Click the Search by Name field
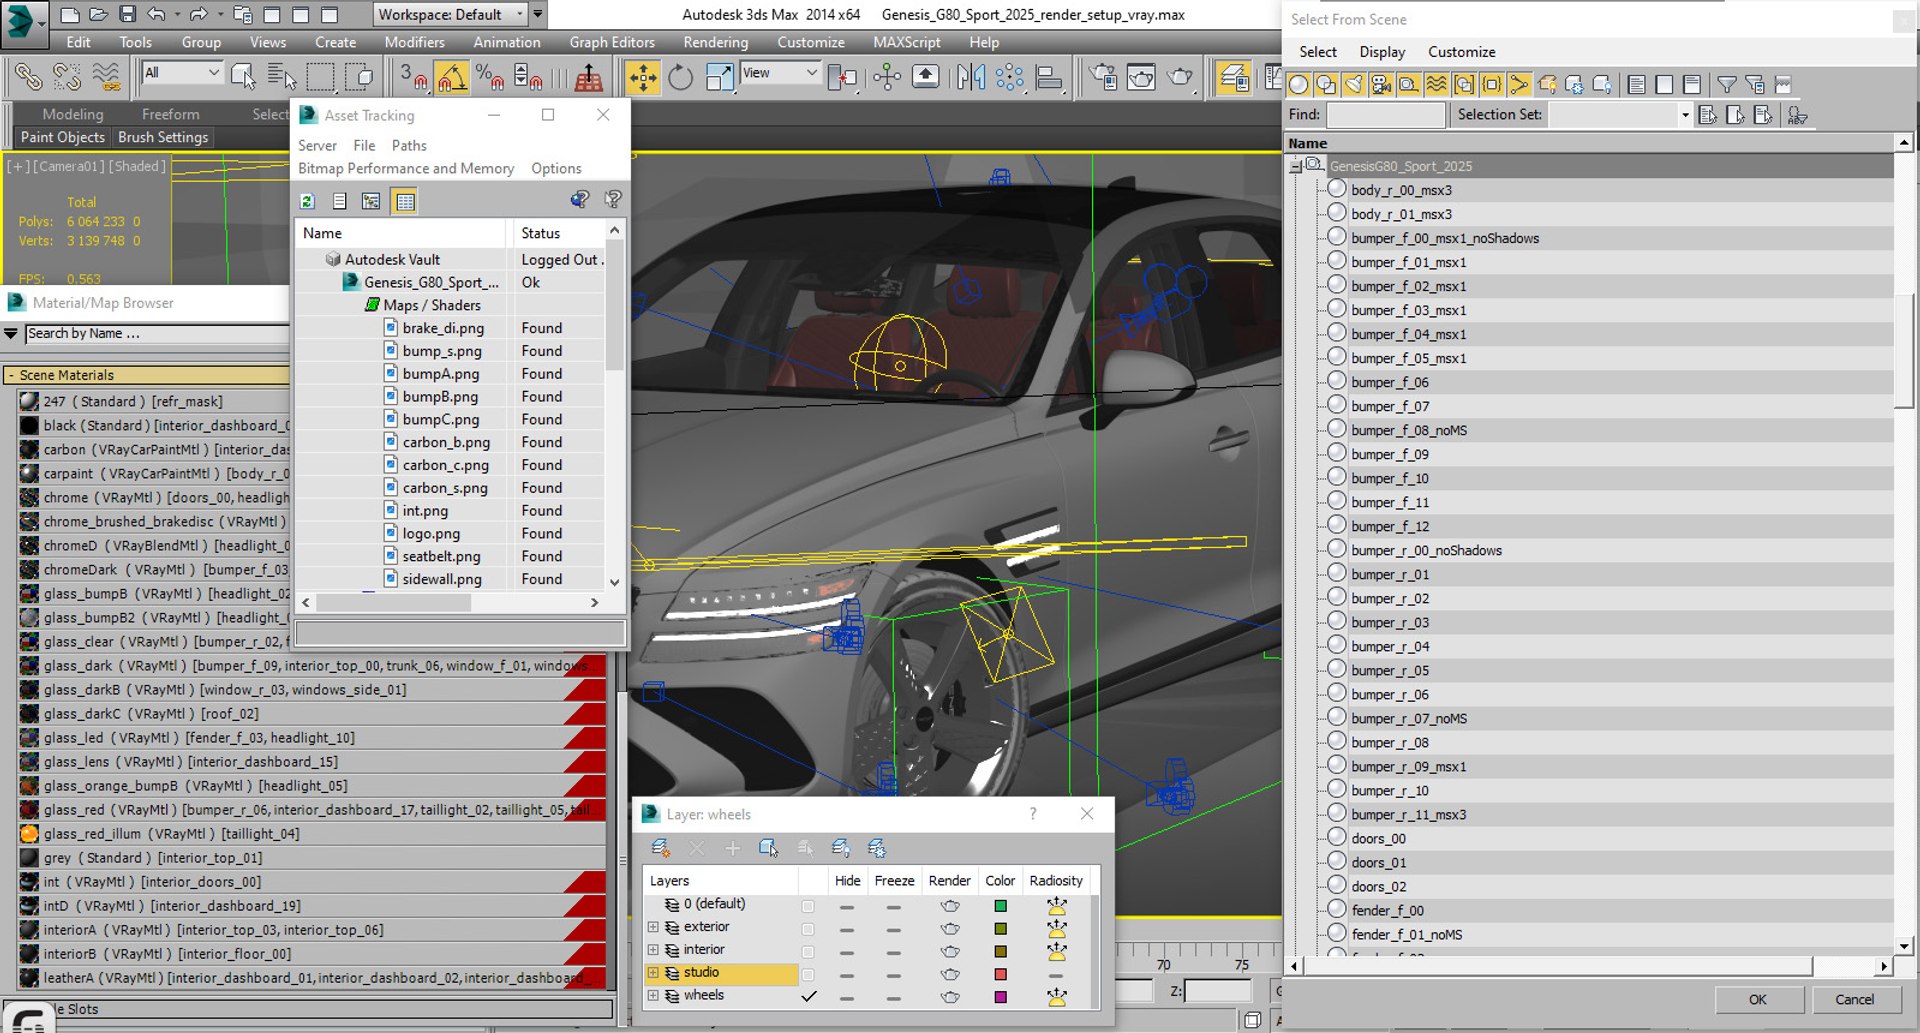The height and width of the screenshot is (1033, 1920). click(156, 334)
